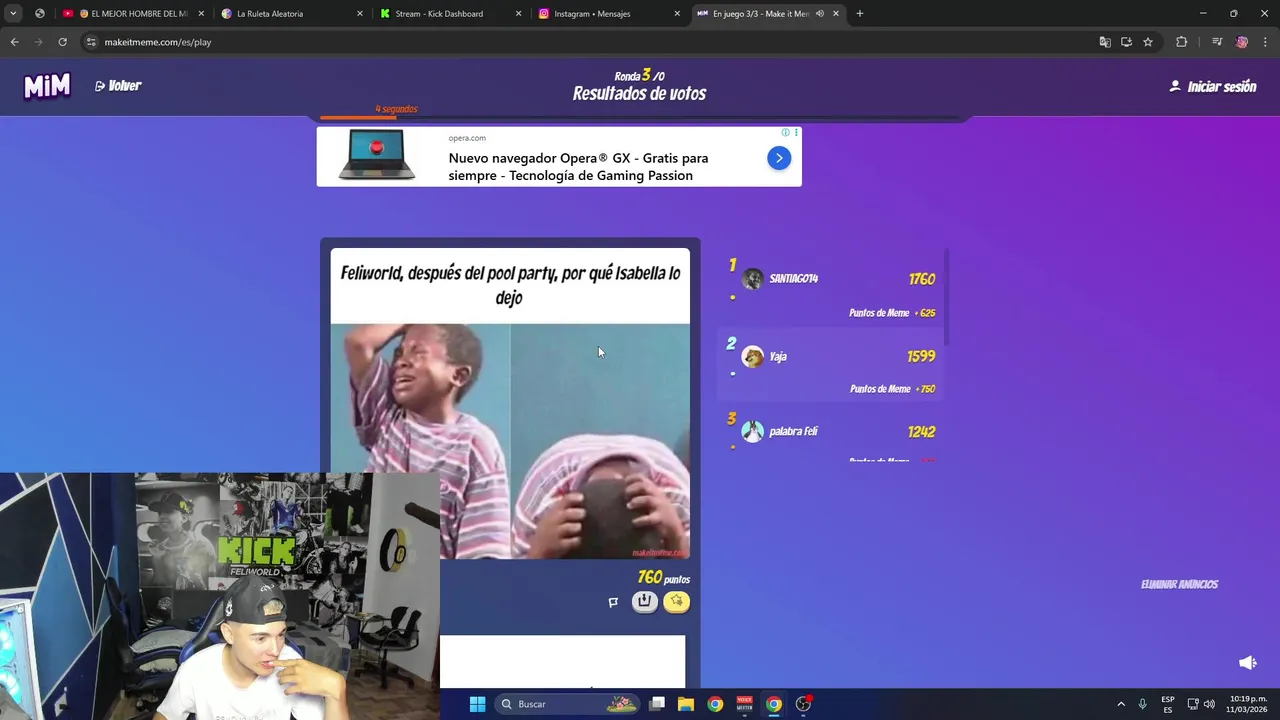
Task: Click the orange round timer progress bar
Action: (x=358, y=117)
